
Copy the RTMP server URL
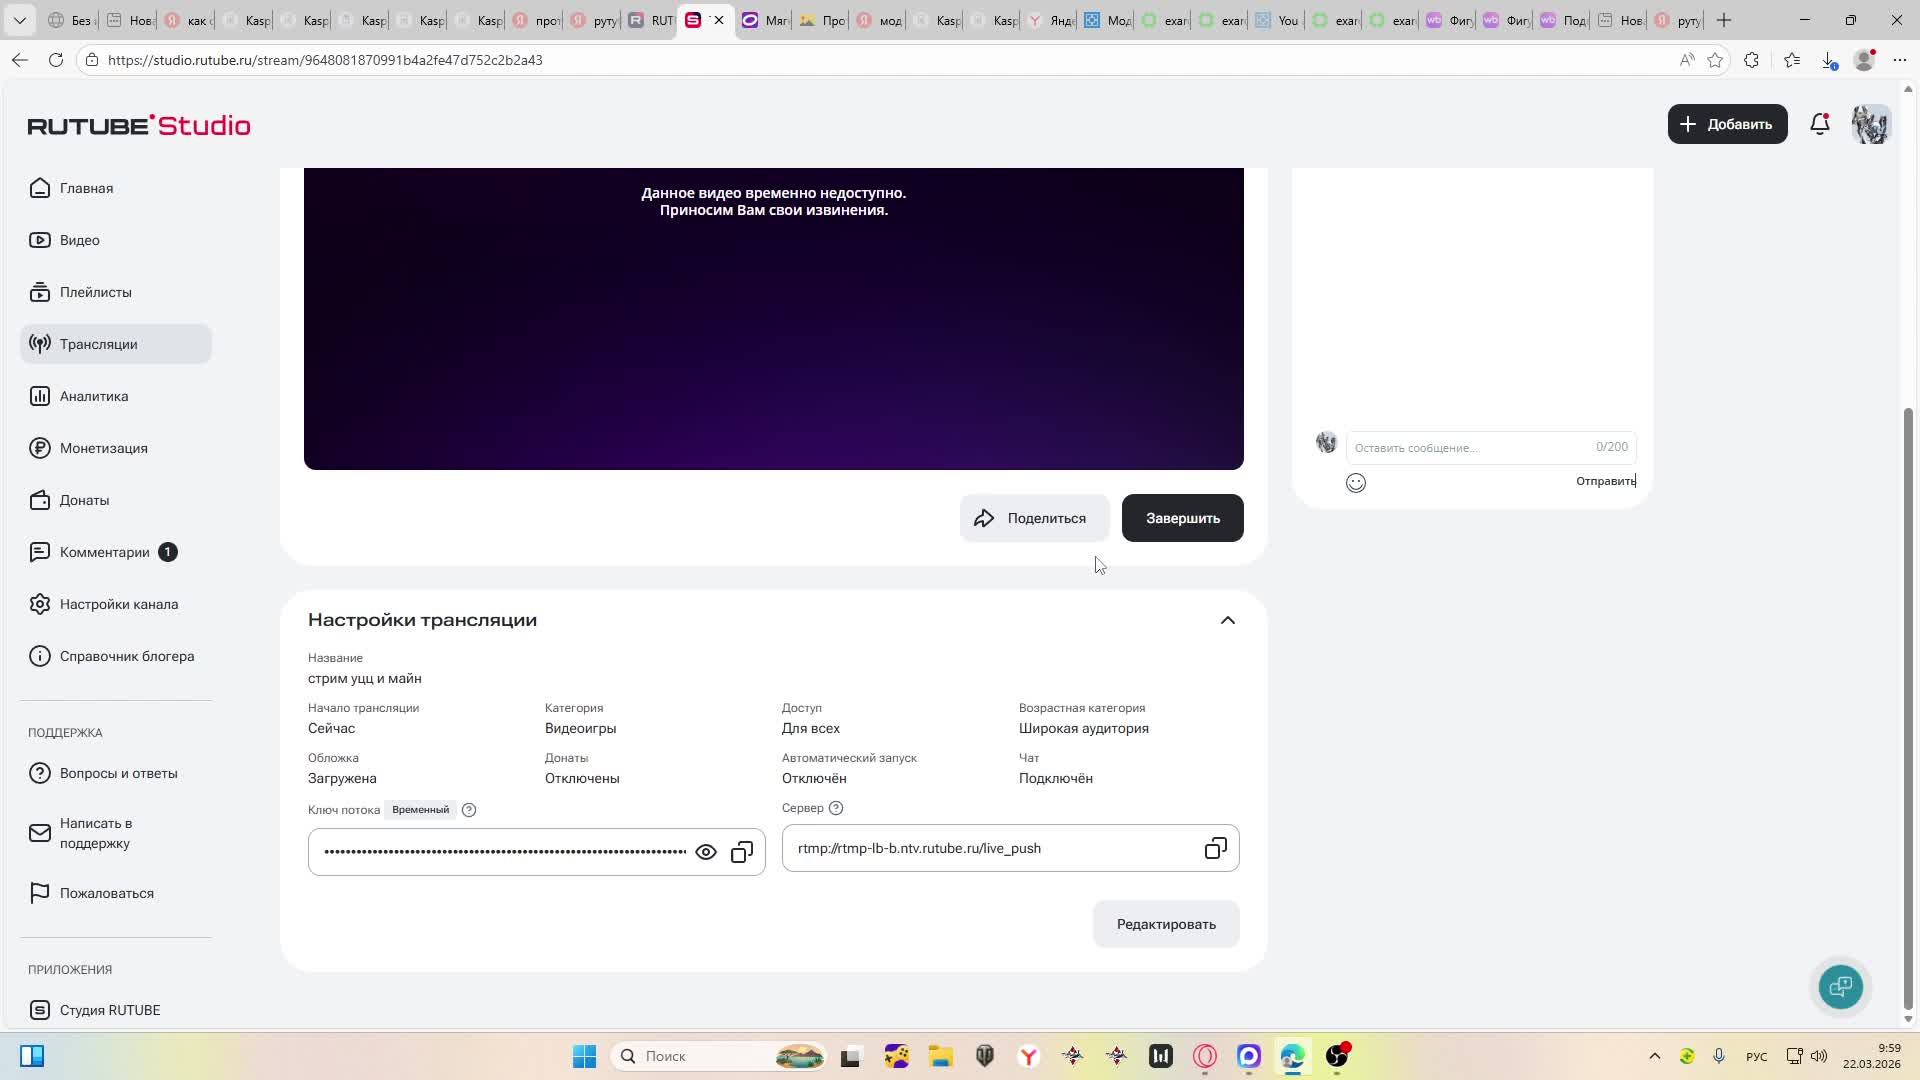coord(1215,849)
